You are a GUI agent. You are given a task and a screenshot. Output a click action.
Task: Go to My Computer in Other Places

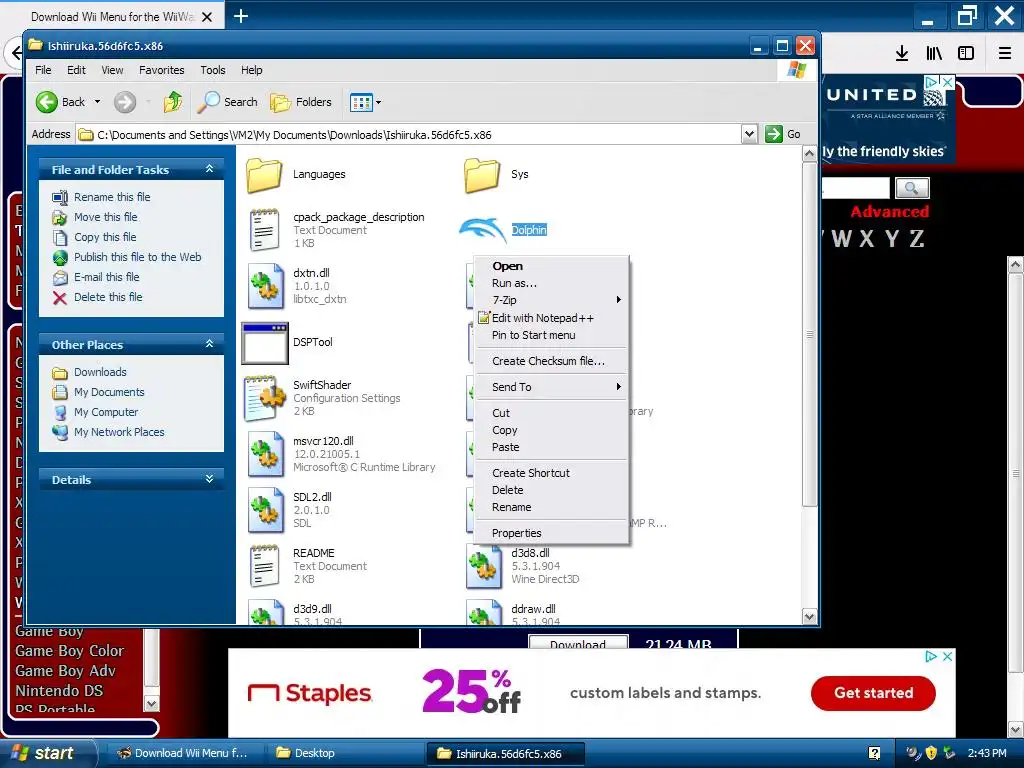(x=106, y=412)
